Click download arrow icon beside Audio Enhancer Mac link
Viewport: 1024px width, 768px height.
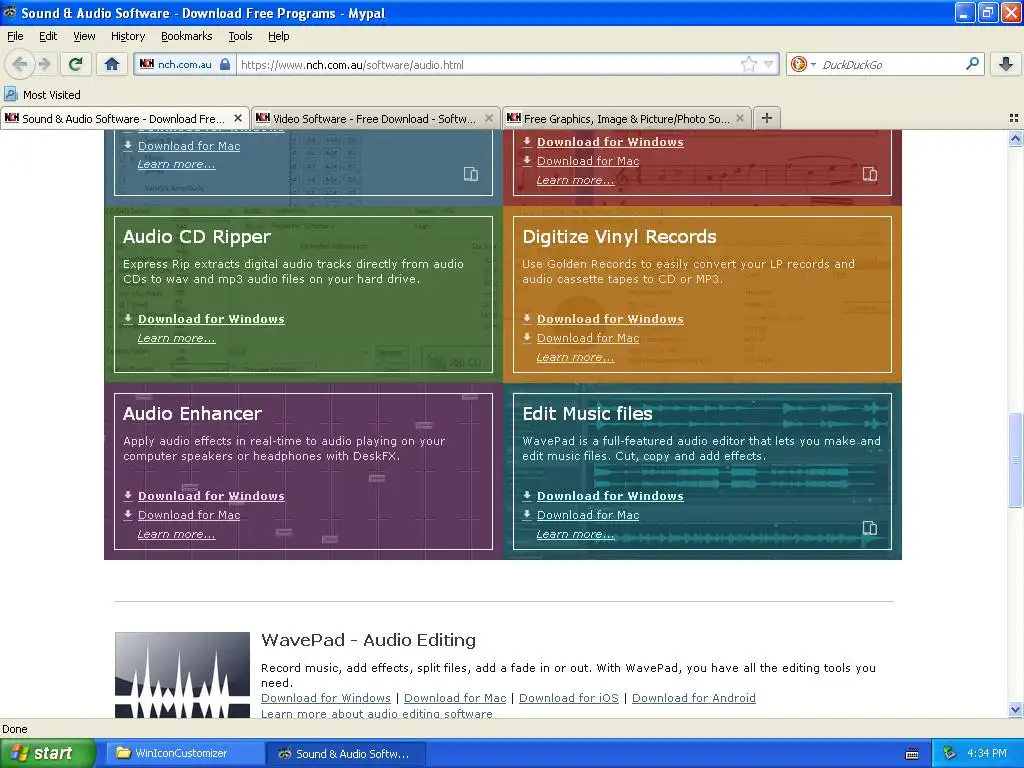[128, 515]
